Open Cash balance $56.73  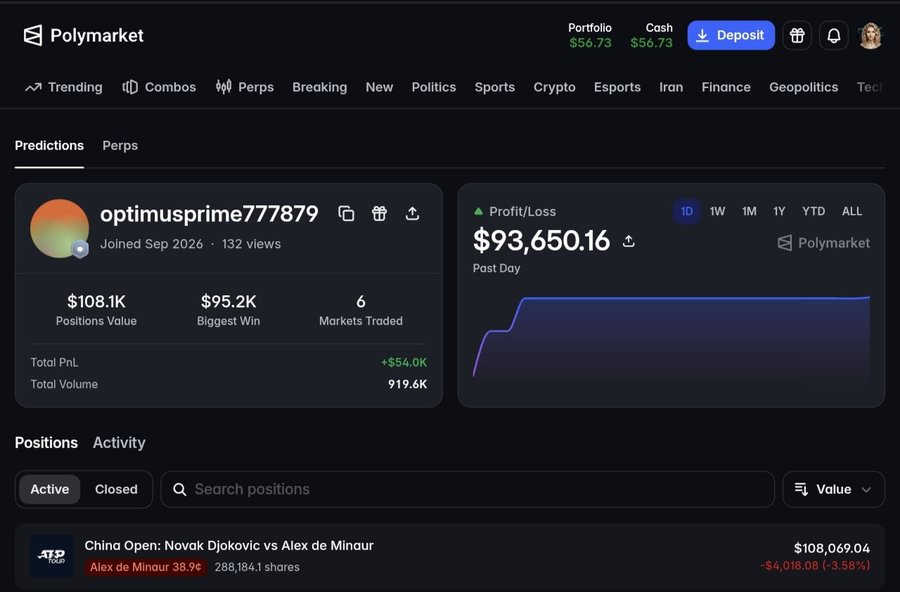(651, 36)
